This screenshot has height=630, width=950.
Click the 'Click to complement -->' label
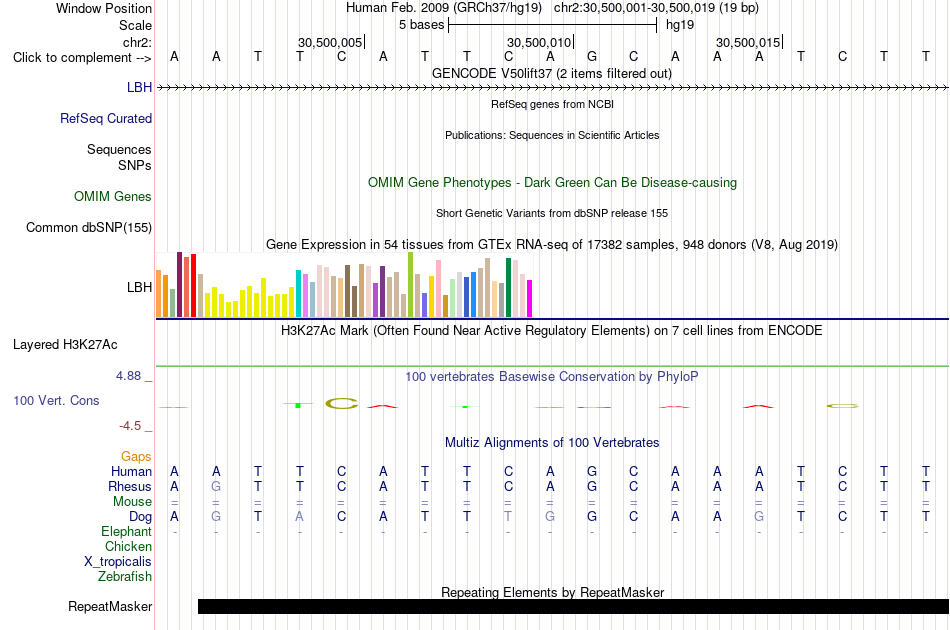[x=82, y=58]
